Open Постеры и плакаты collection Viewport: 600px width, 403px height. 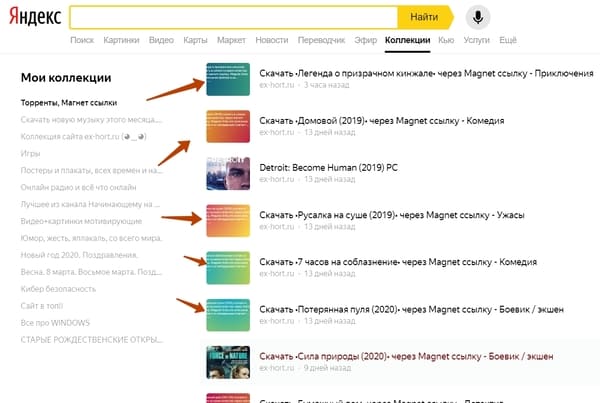(91, 170)
